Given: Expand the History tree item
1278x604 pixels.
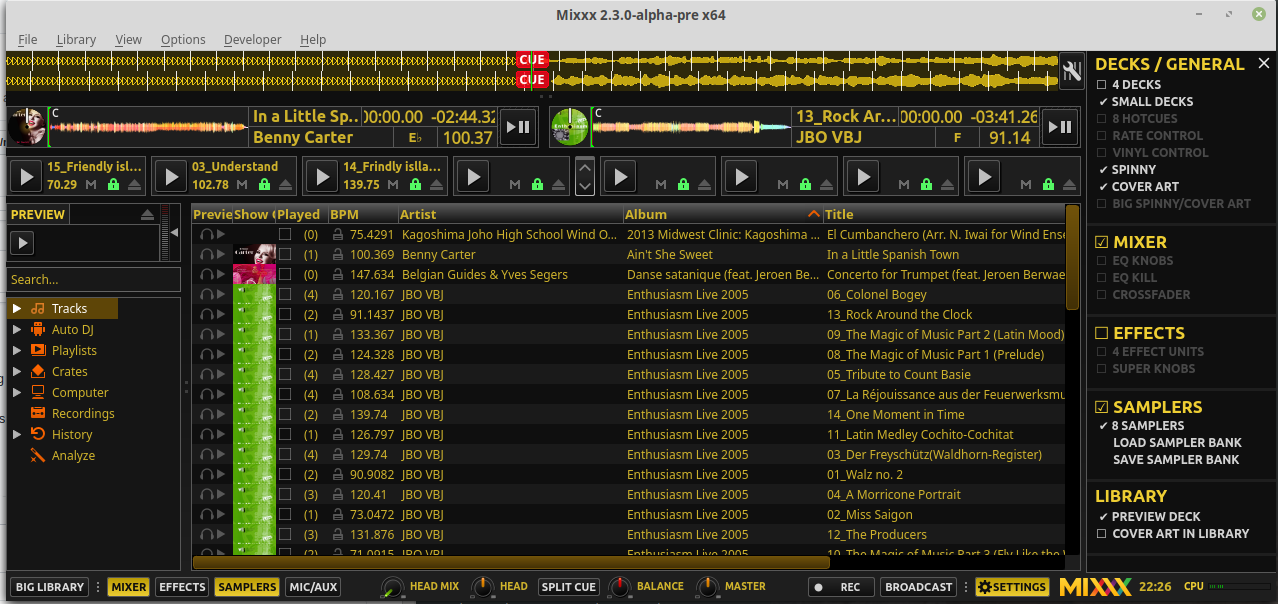Looking at the screenshot, I should 17,435.
